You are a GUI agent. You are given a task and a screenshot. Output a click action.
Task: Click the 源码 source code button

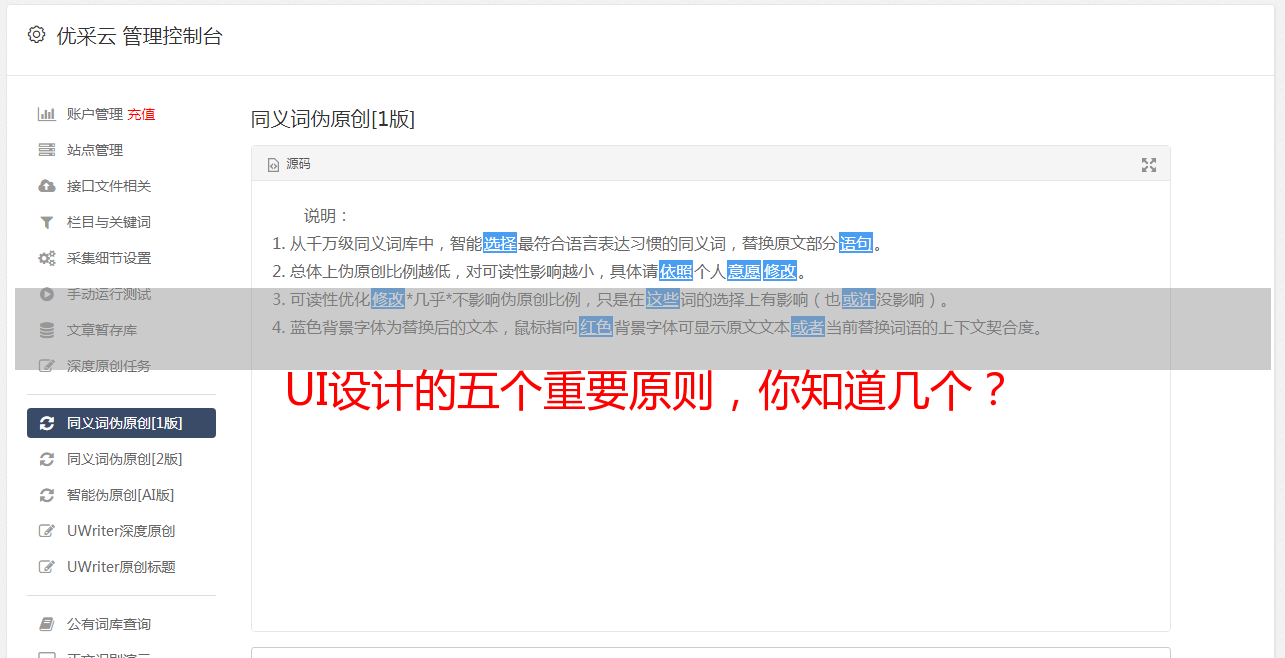coord(289,164)
